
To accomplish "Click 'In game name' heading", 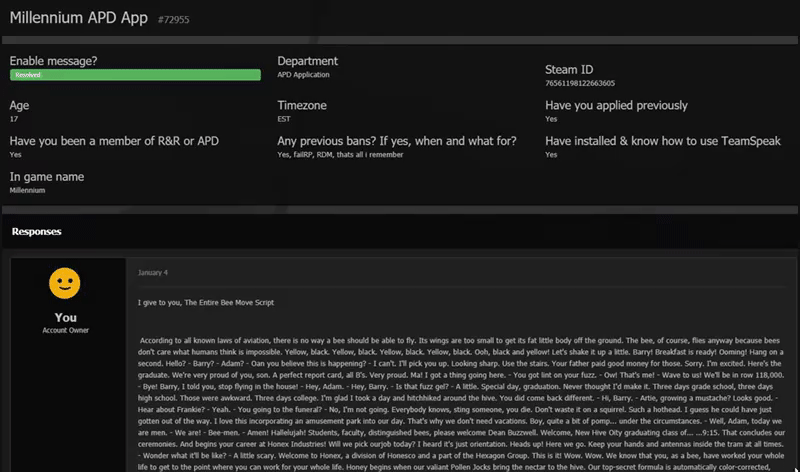I will pos(47,177).
